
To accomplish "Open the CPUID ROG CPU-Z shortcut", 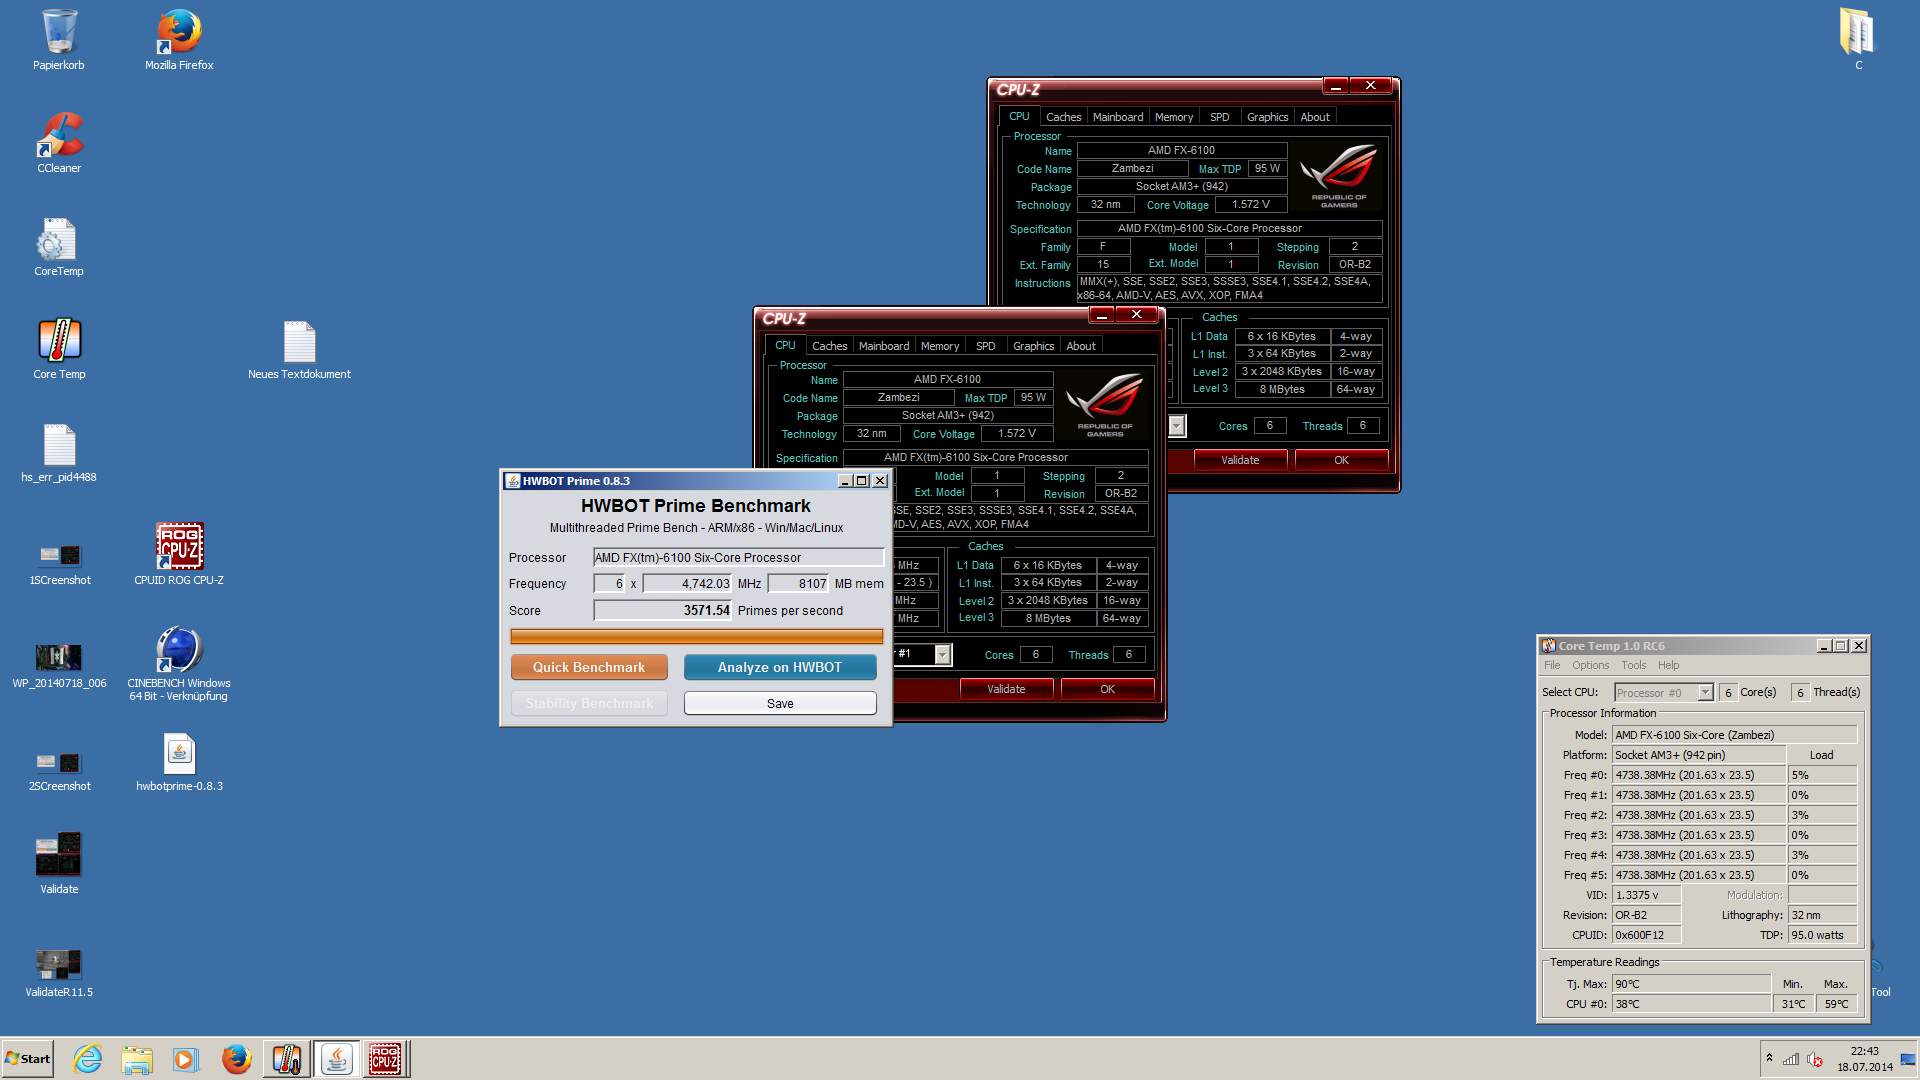I will (179, 555).
